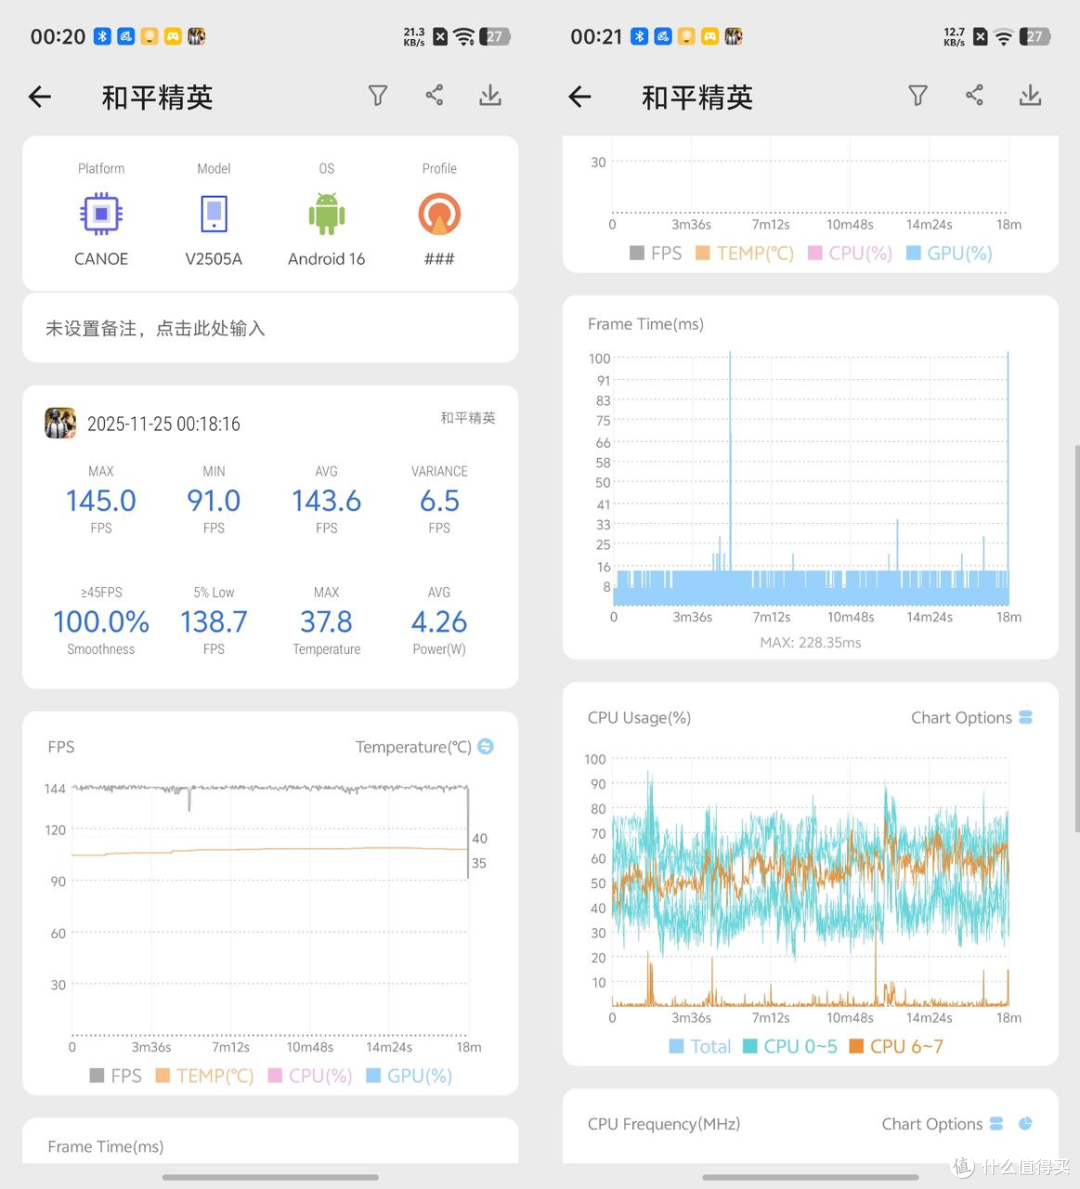Viewport: 1080px width, 1189px height.
Task: Toggle CPU 0~5 series in legend
Action: pos(790,1046)
